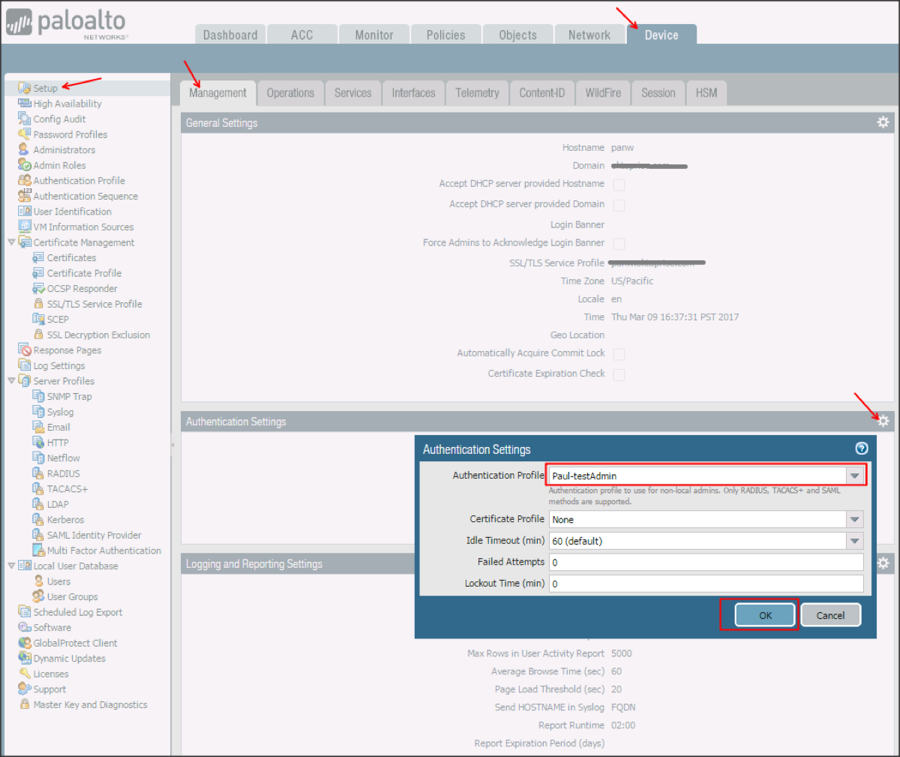Click OK to confirm authentication settings
The width and height of the screenshot is (900, 757).
pyautogui.click(x=765, y=616)
